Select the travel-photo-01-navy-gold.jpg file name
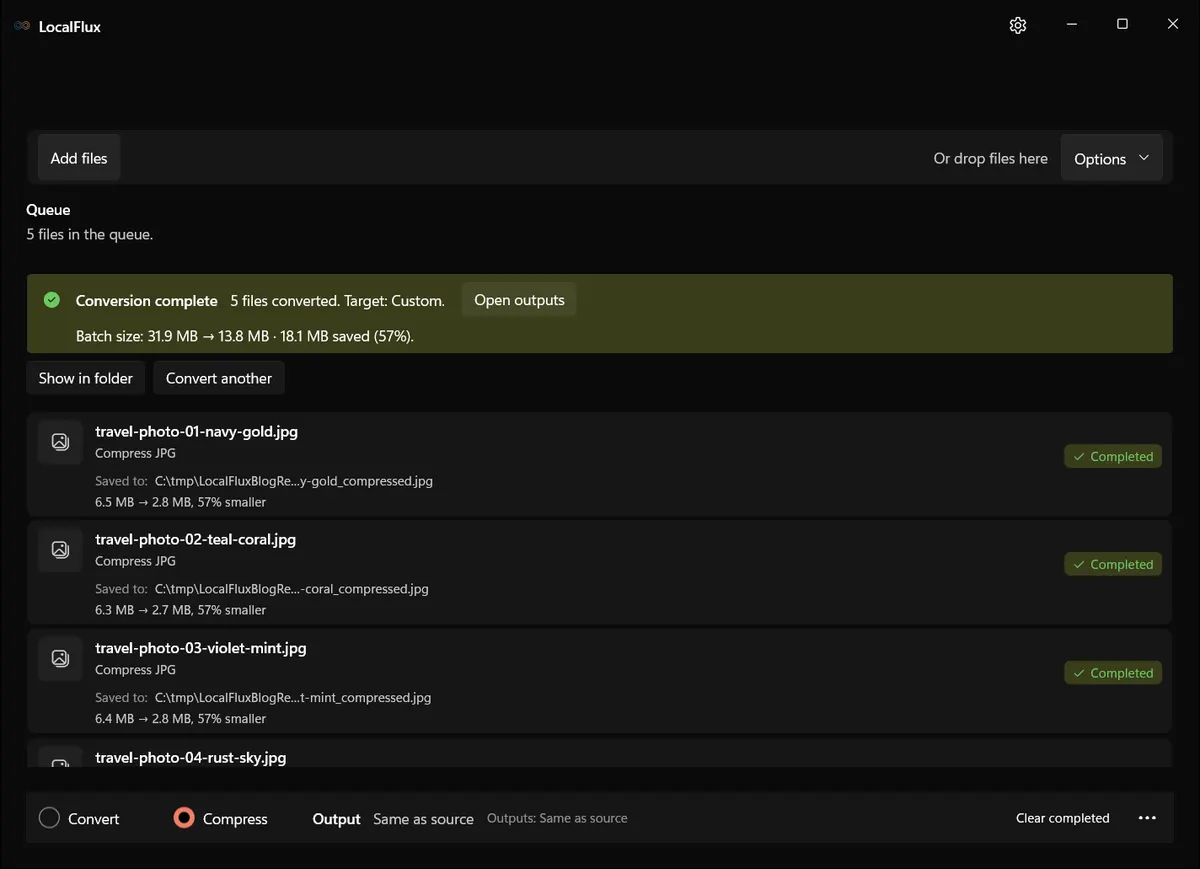Viewport: 1200px width, 869px height. coord(196,432)
